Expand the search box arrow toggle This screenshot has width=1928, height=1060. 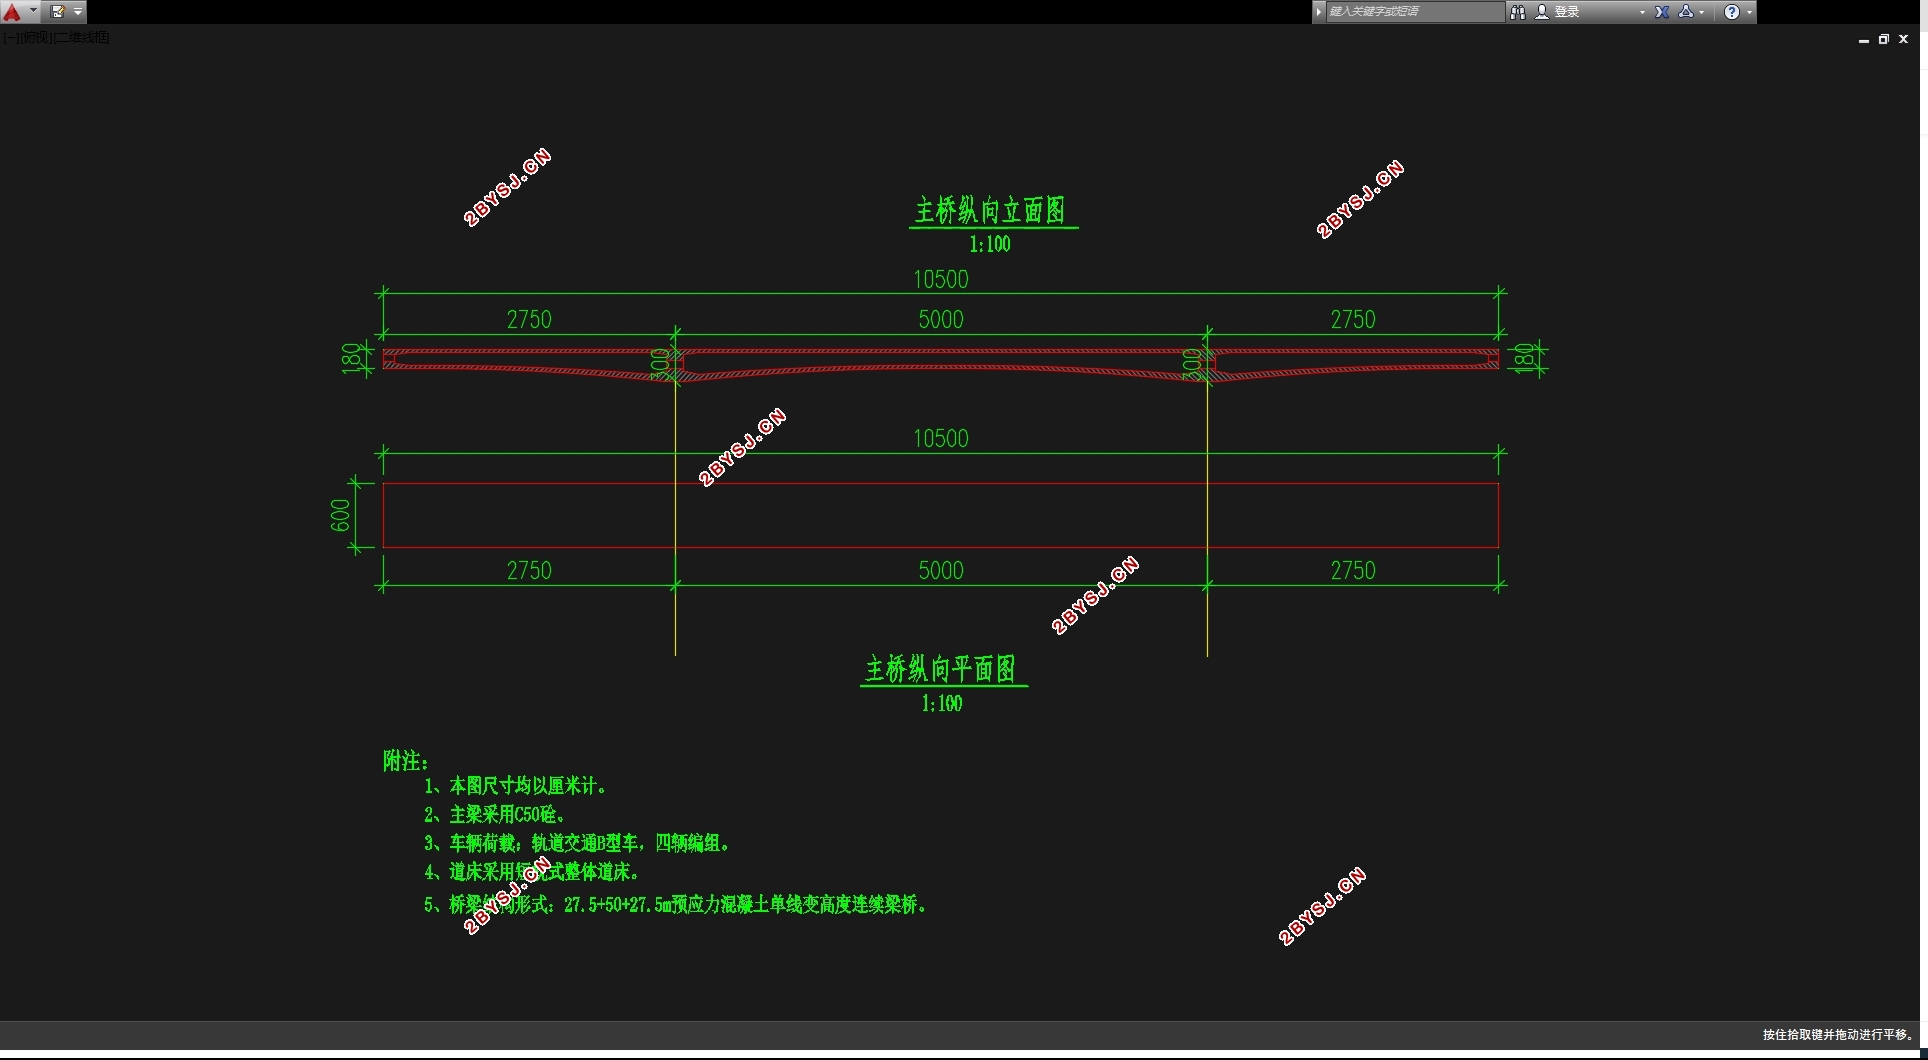pyautogui.click(x=1319, y=12)
